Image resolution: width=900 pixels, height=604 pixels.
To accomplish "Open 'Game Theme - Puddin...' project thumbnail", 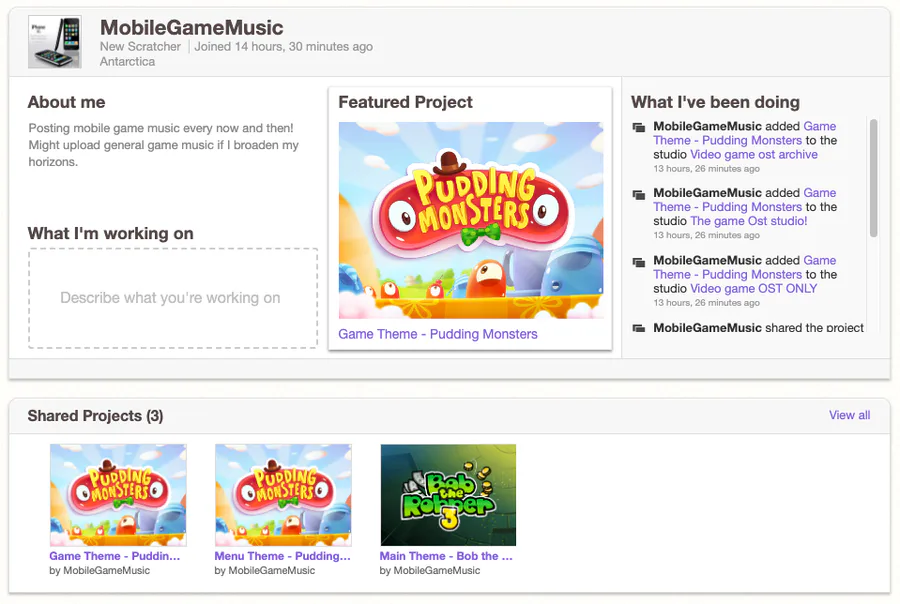I will (x=118, y=495).
